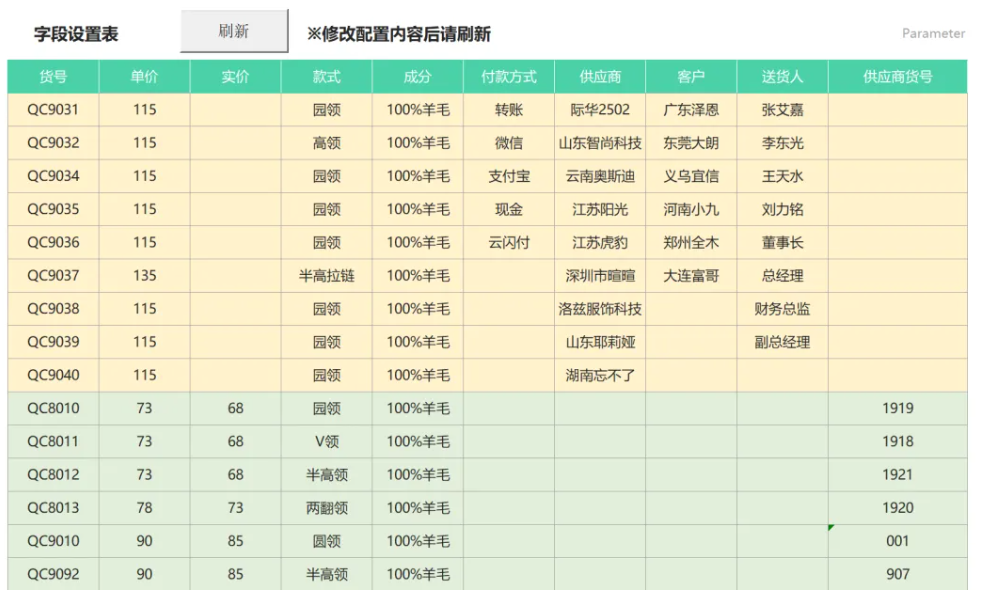Viewport: 981px width, 598px height.
Task: Select the 义乌宜信 customer cell
Action: pos(691,176)
